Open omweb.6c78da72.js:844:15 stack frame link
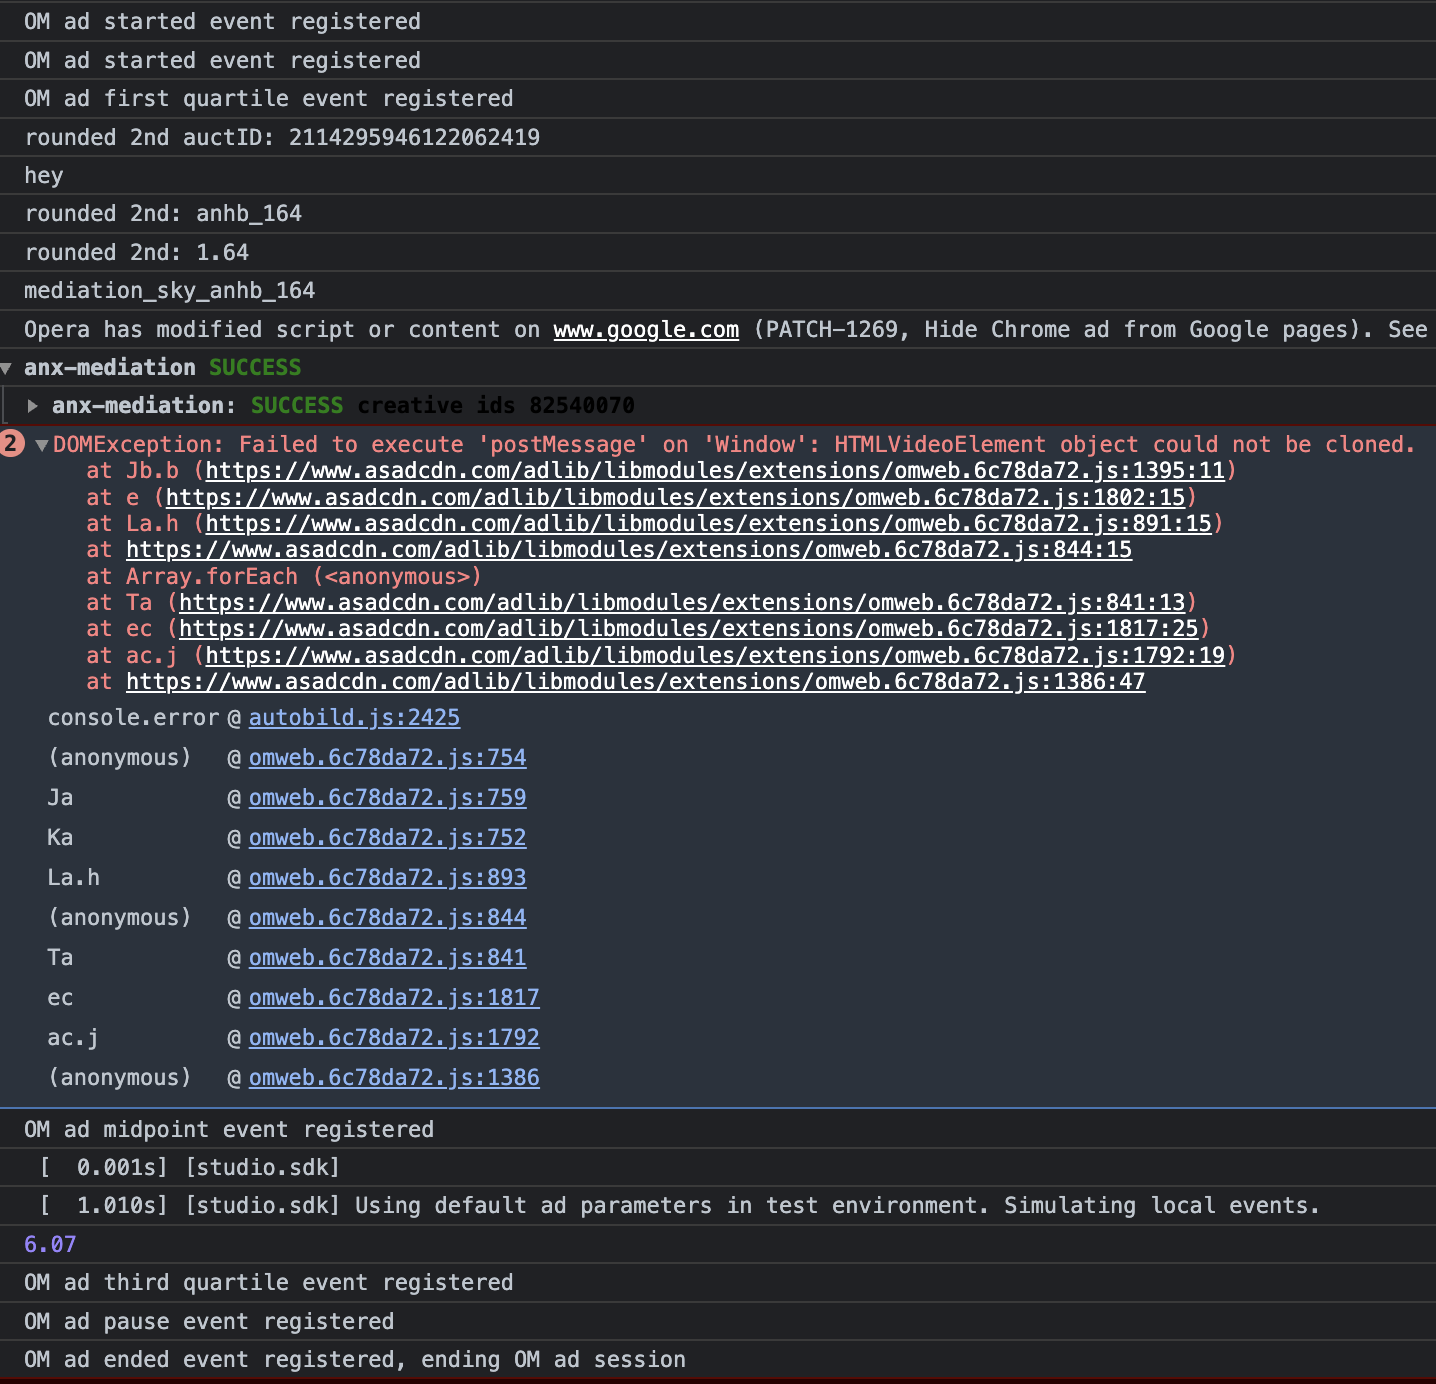 pyautogui.click(x=628, y=549)
